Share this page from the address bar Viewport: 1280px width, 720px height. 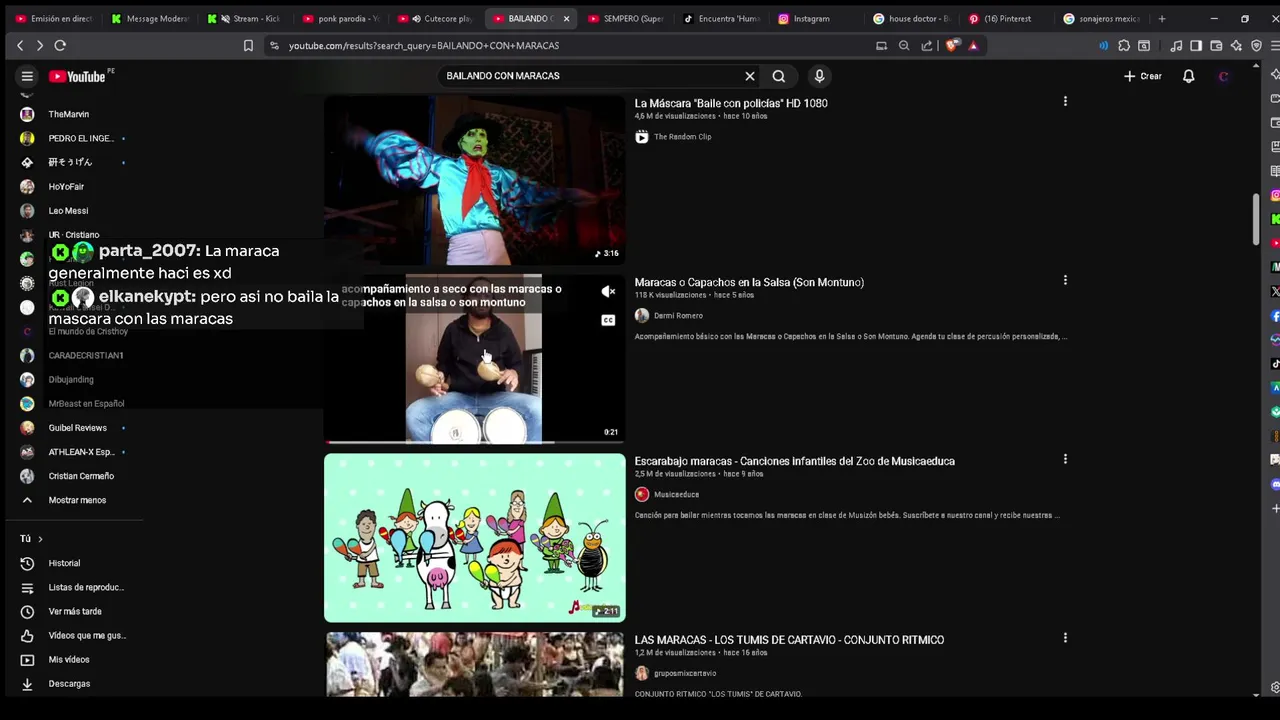coord(927,45)
